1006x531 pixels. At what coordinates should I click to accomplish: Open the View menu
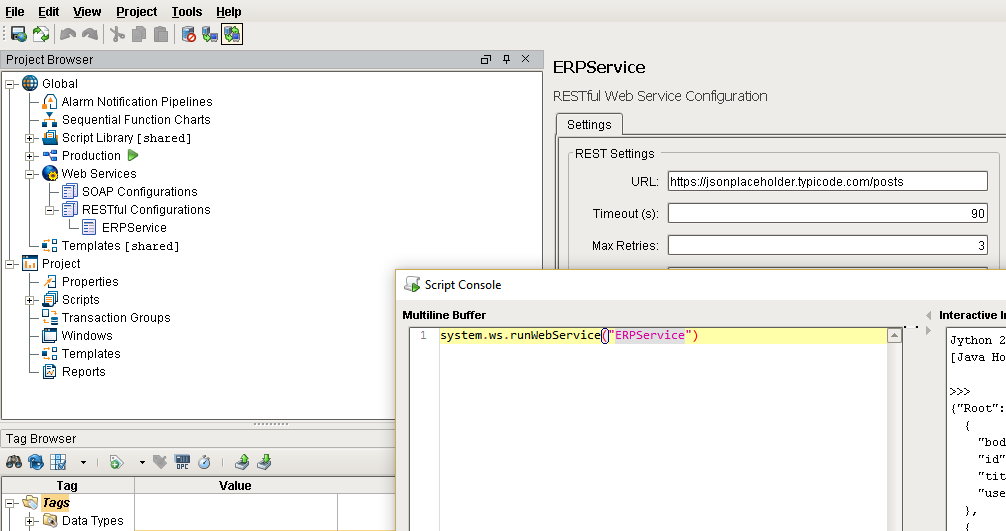[87, 12]
